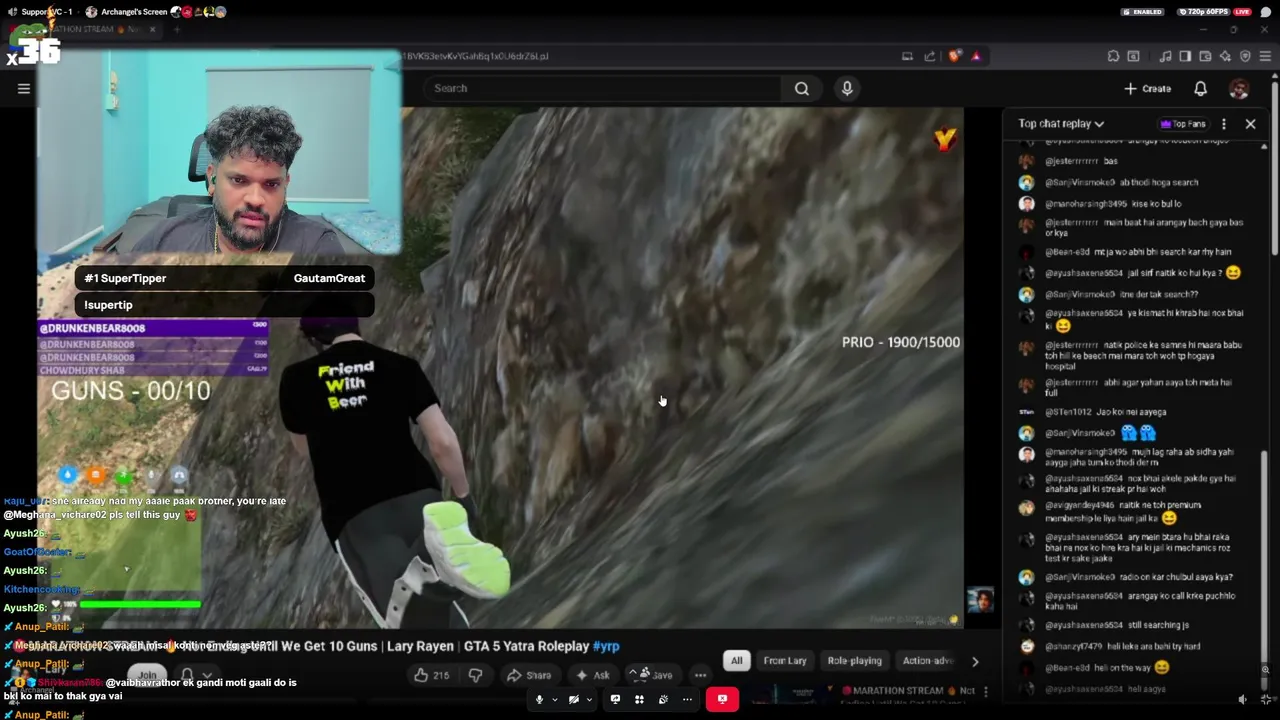Viewport: 1280px width, 720px height.
Task: Open browser media control music icon
Action: point(1165,56)
